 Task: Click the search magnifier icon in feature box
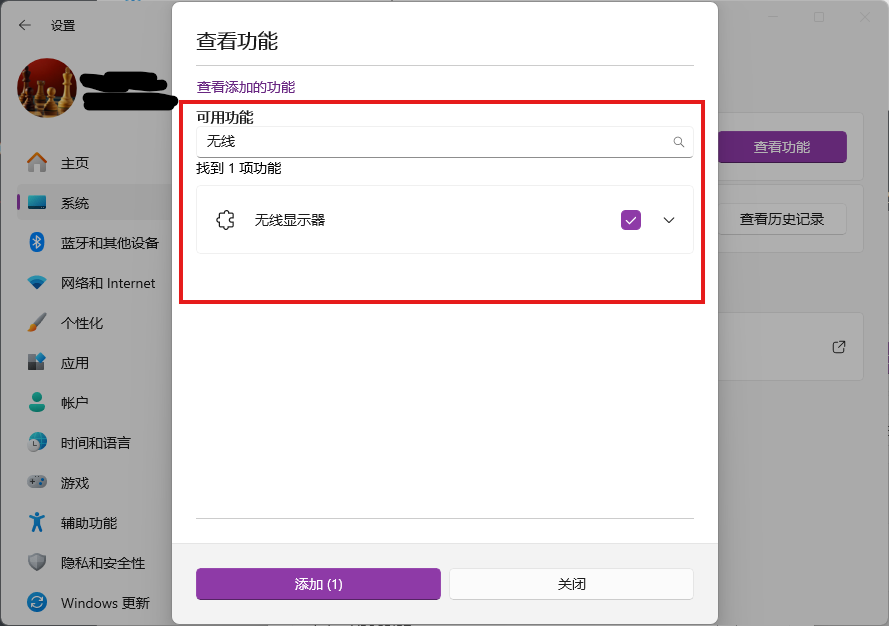tap(679, 142)
